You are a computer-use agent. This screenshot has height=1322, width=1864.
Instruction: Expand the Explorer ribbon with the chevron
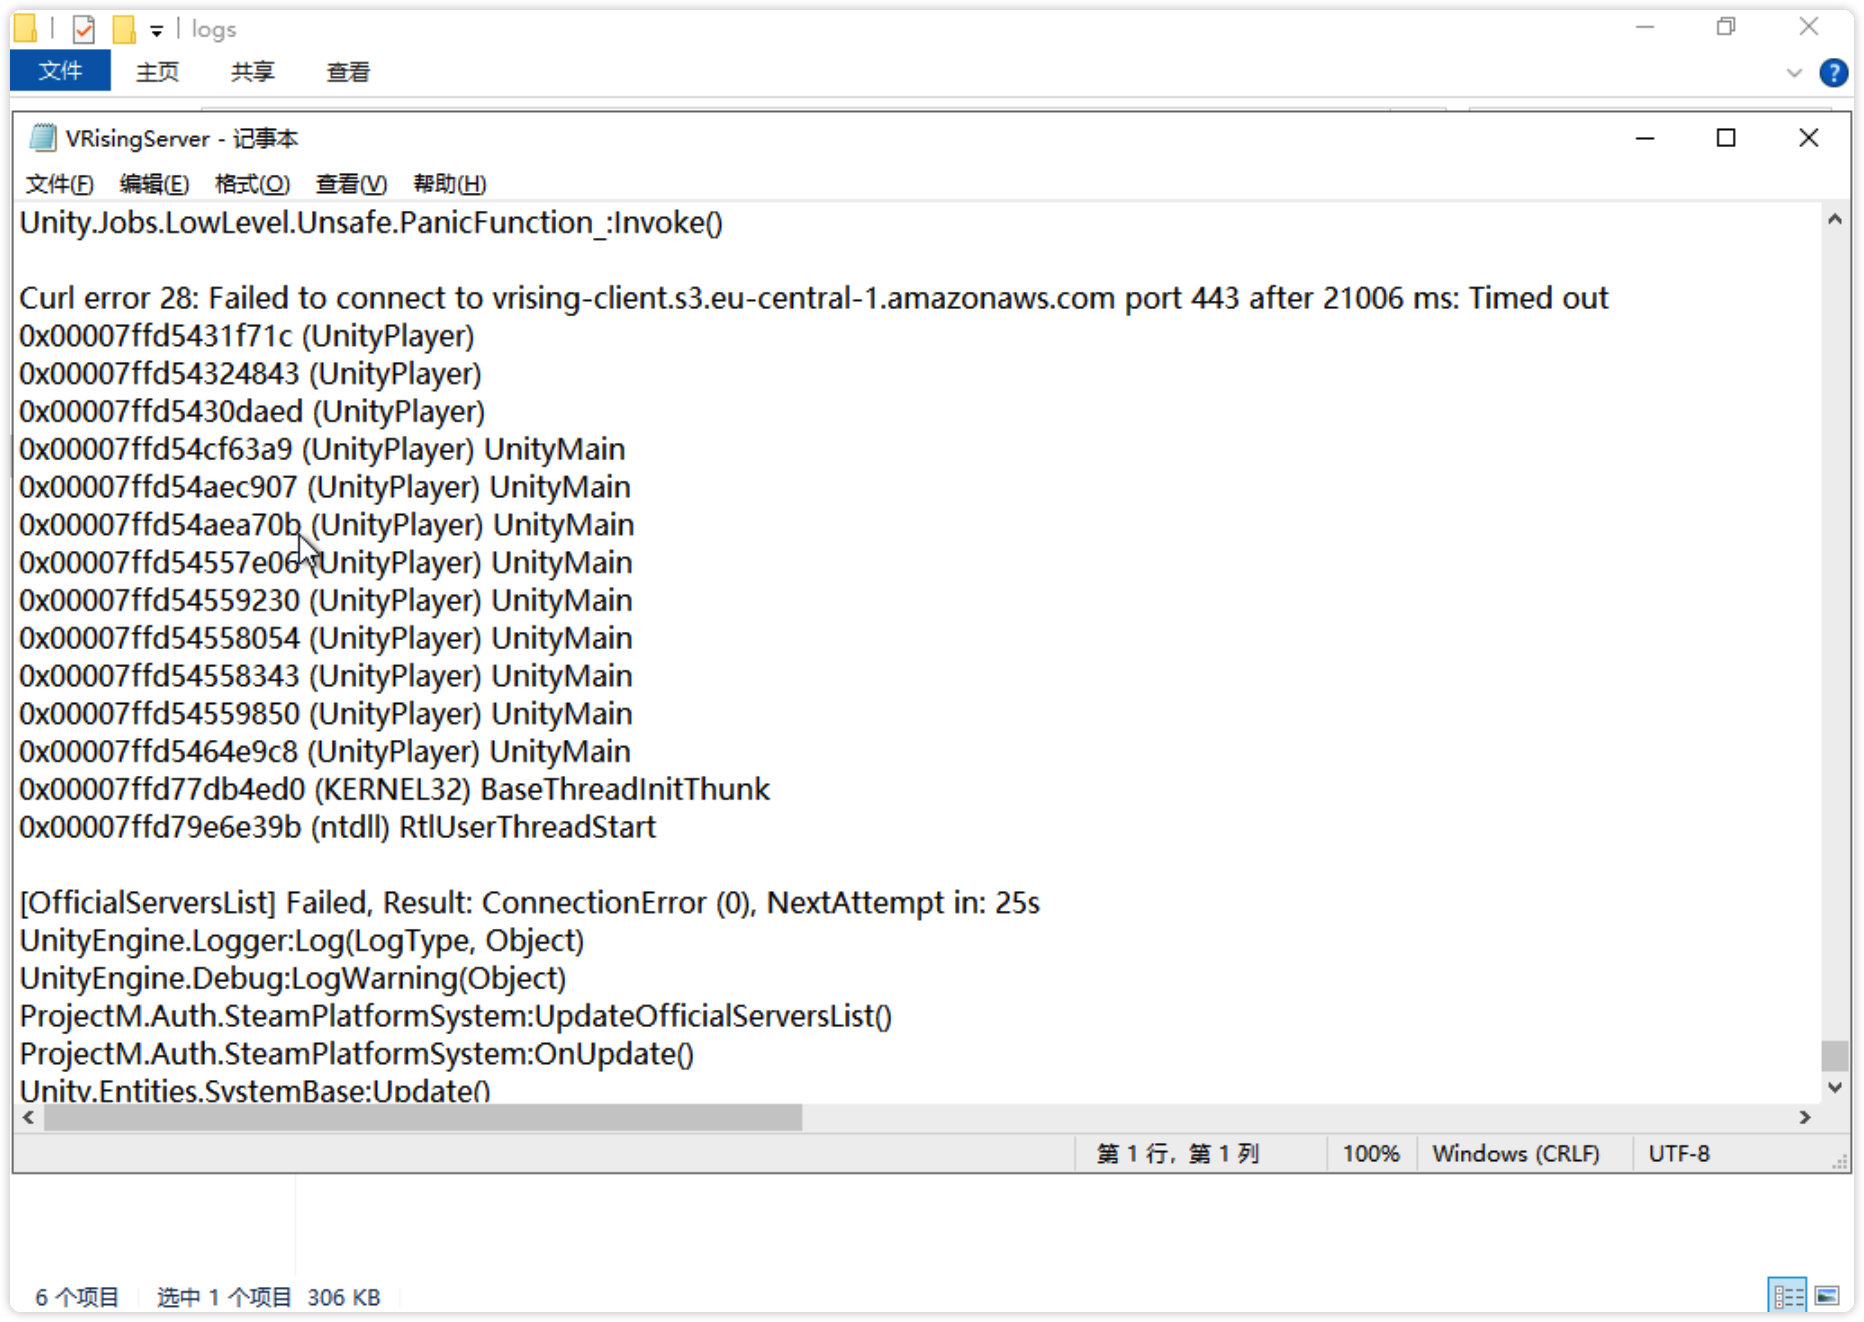[1794, 72]
